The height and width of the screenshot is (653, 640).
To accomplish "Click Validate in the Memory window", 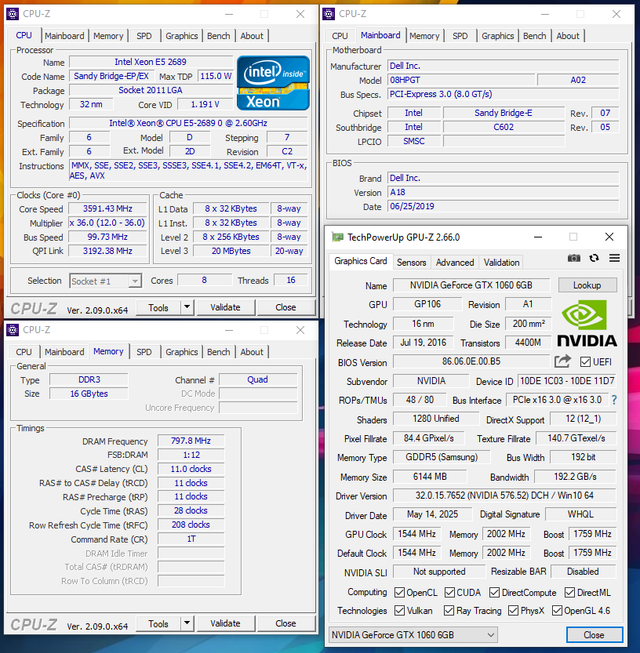I will point(225,623).
